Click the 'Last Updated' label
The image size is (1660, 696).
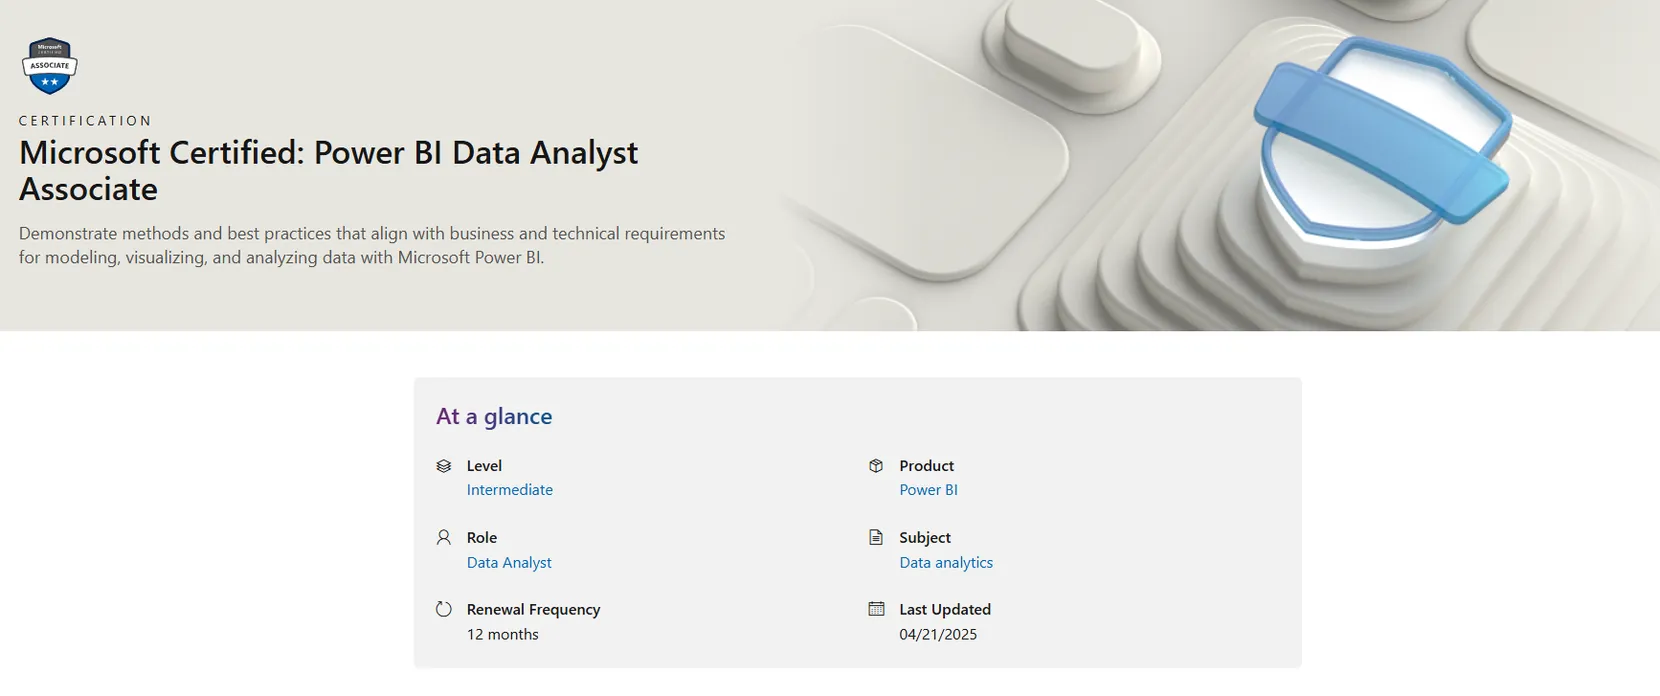click(x=945, y=610)
